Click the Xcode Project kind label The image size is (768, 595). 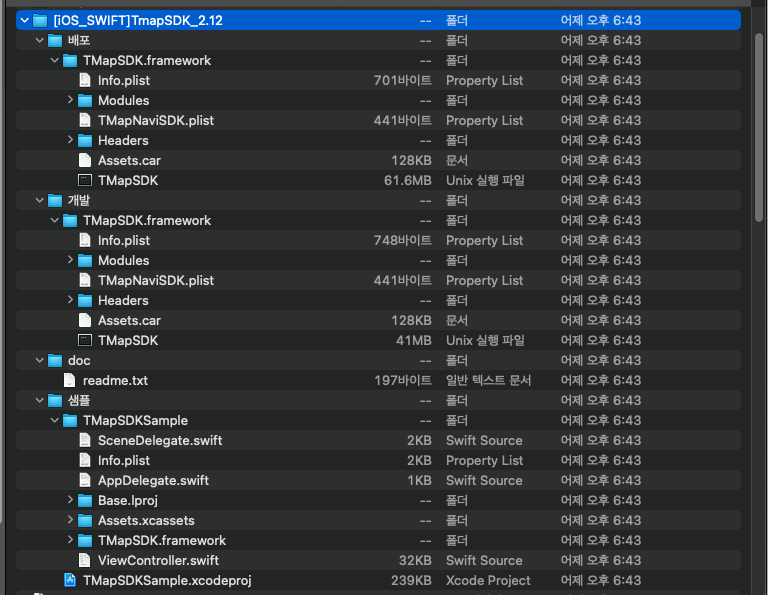click(488, 580)
